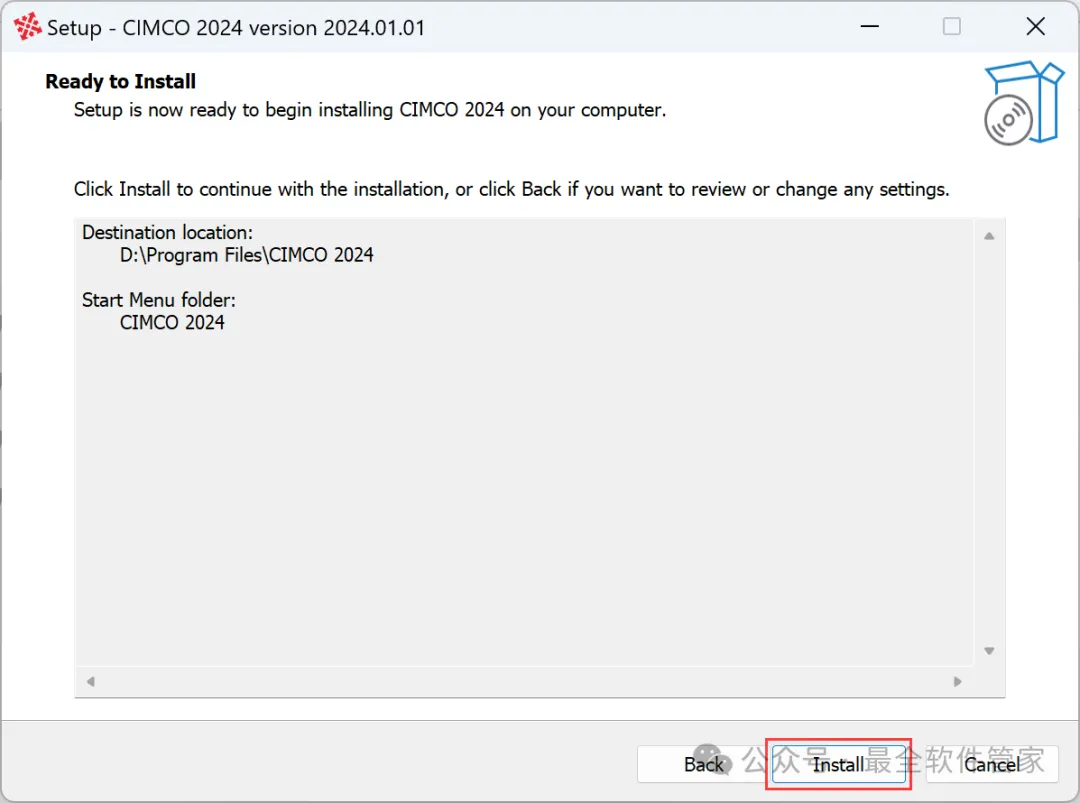Click the horizontal scroll left arrow
This screenshot has height=803, width=1080.
click(x=90, y=682)
